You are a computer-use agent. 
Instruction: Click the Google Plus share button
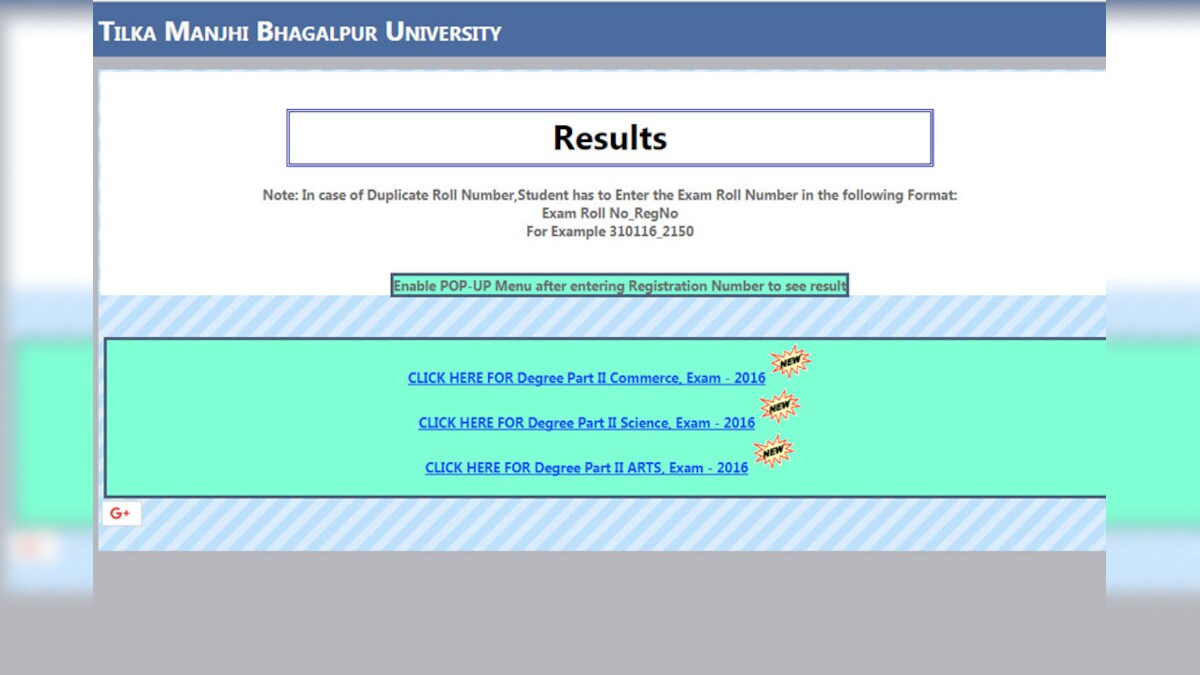click(121, 513)
